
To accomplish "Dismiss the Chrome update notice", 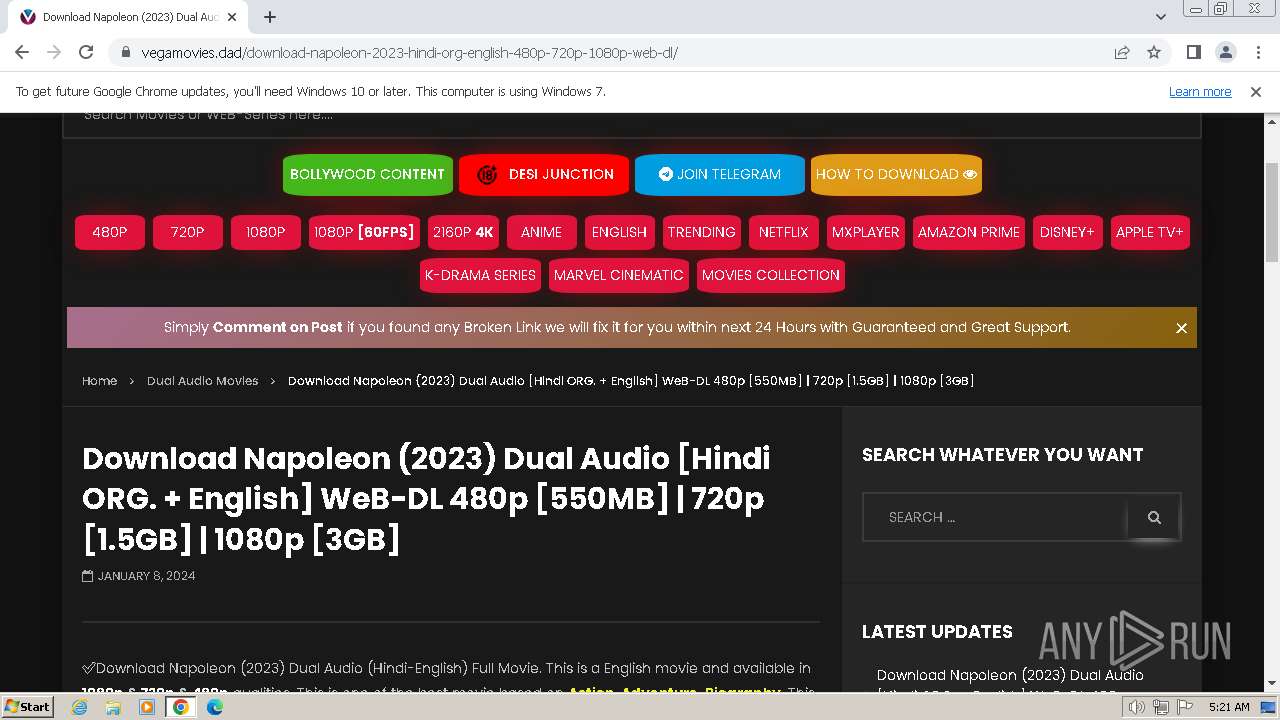I will (x=1256, y=91).
